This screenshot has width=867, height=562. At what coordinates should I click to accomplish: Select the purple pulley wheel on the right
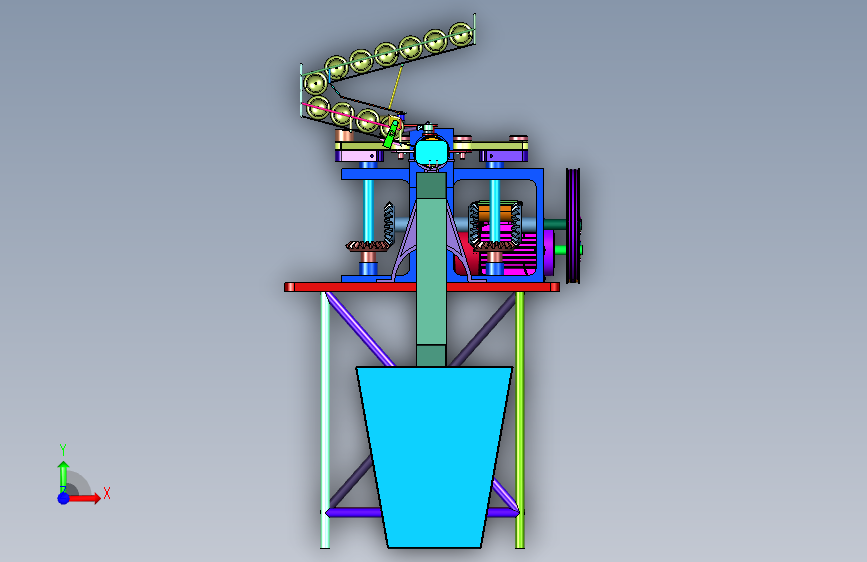(573, 226)
